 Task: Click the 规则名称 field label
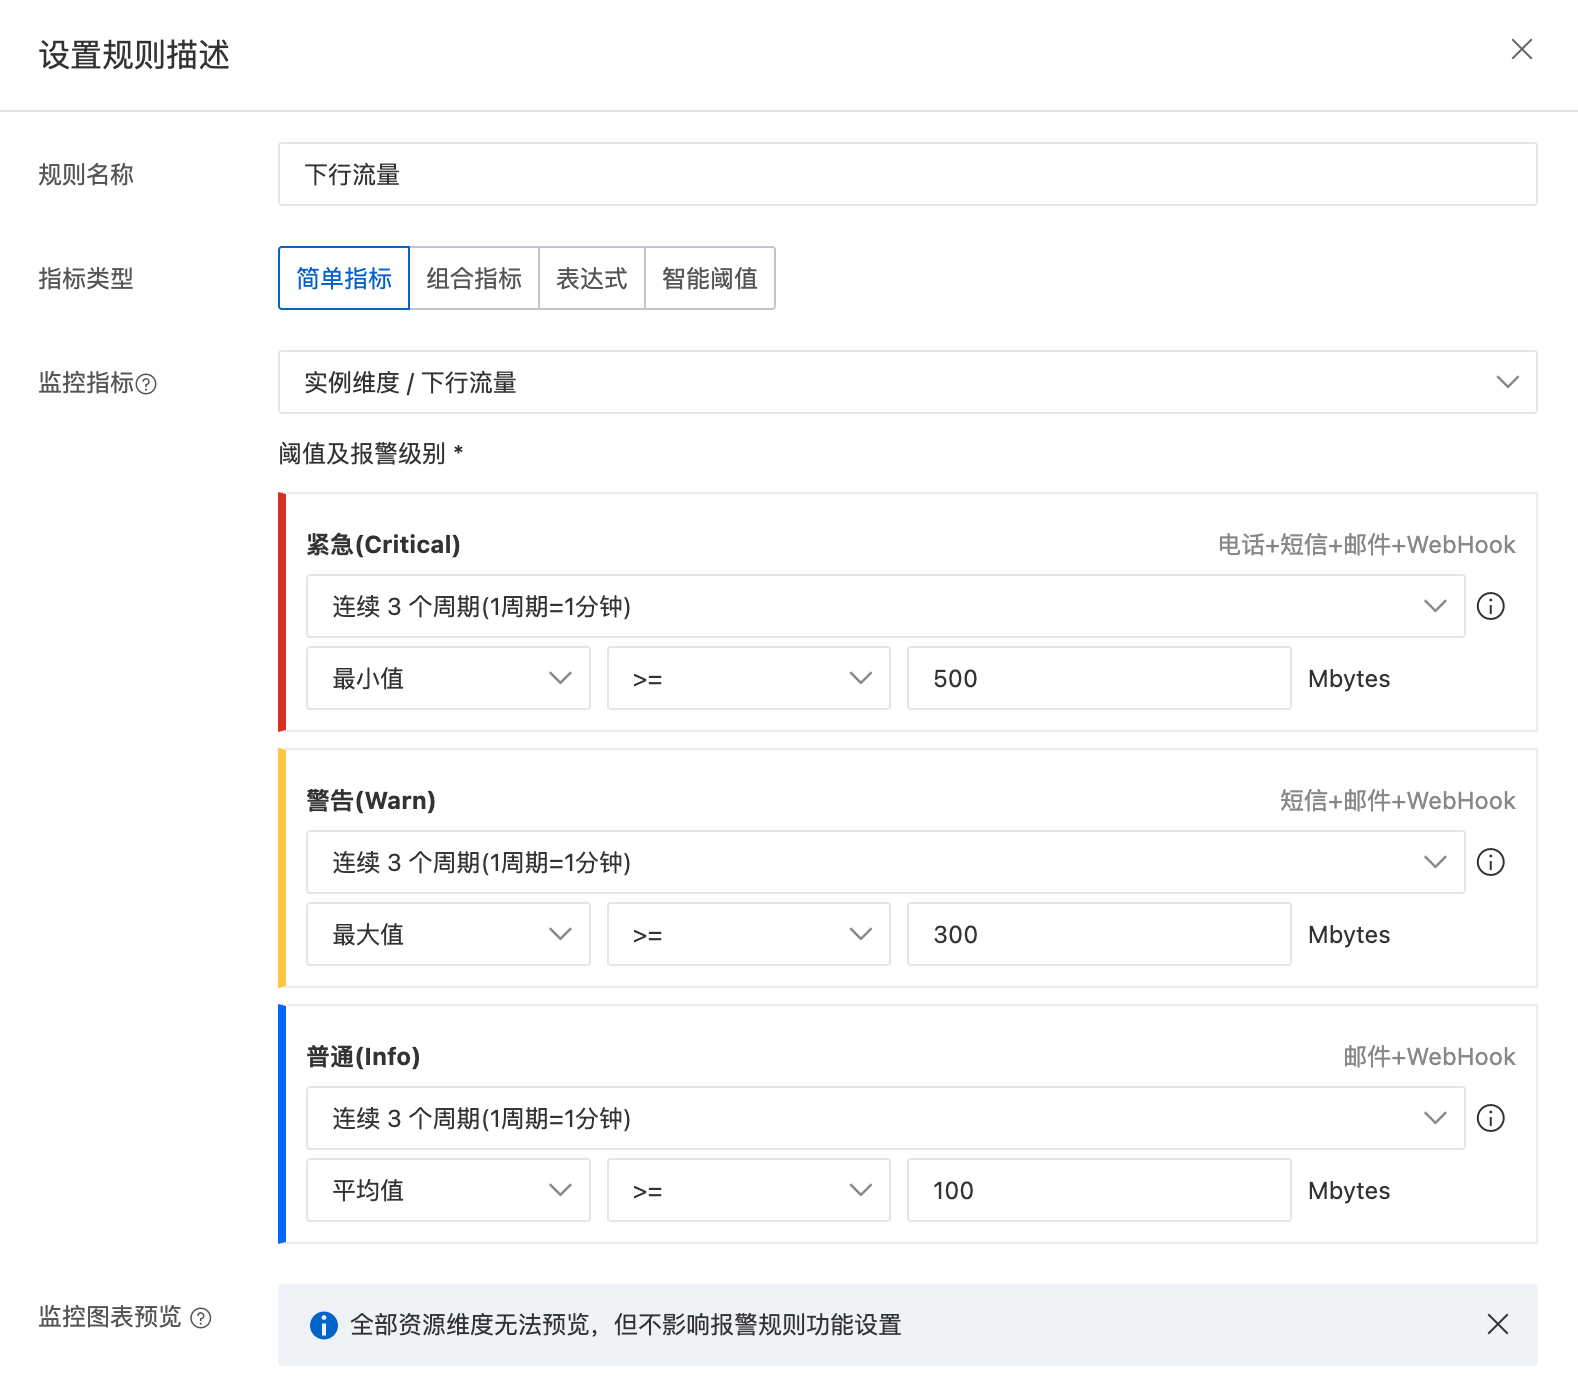click(x=86, y=175)
